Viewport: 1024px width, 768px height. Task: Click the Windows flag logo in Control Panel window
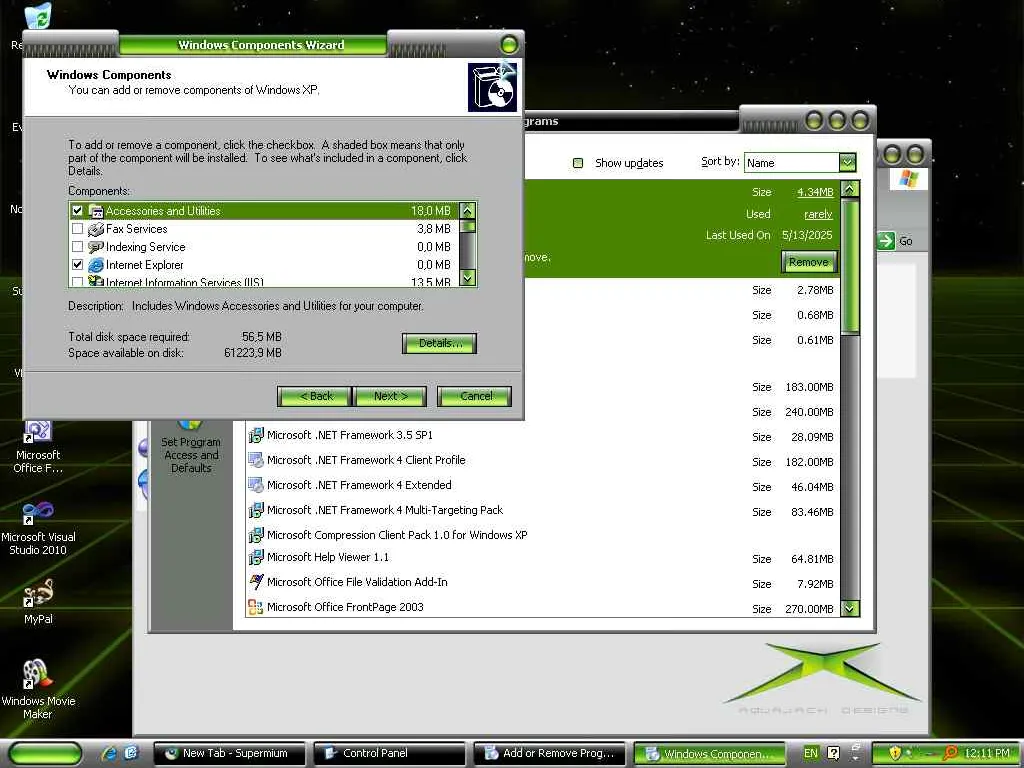pyautogui.click(x=908, y=178)
